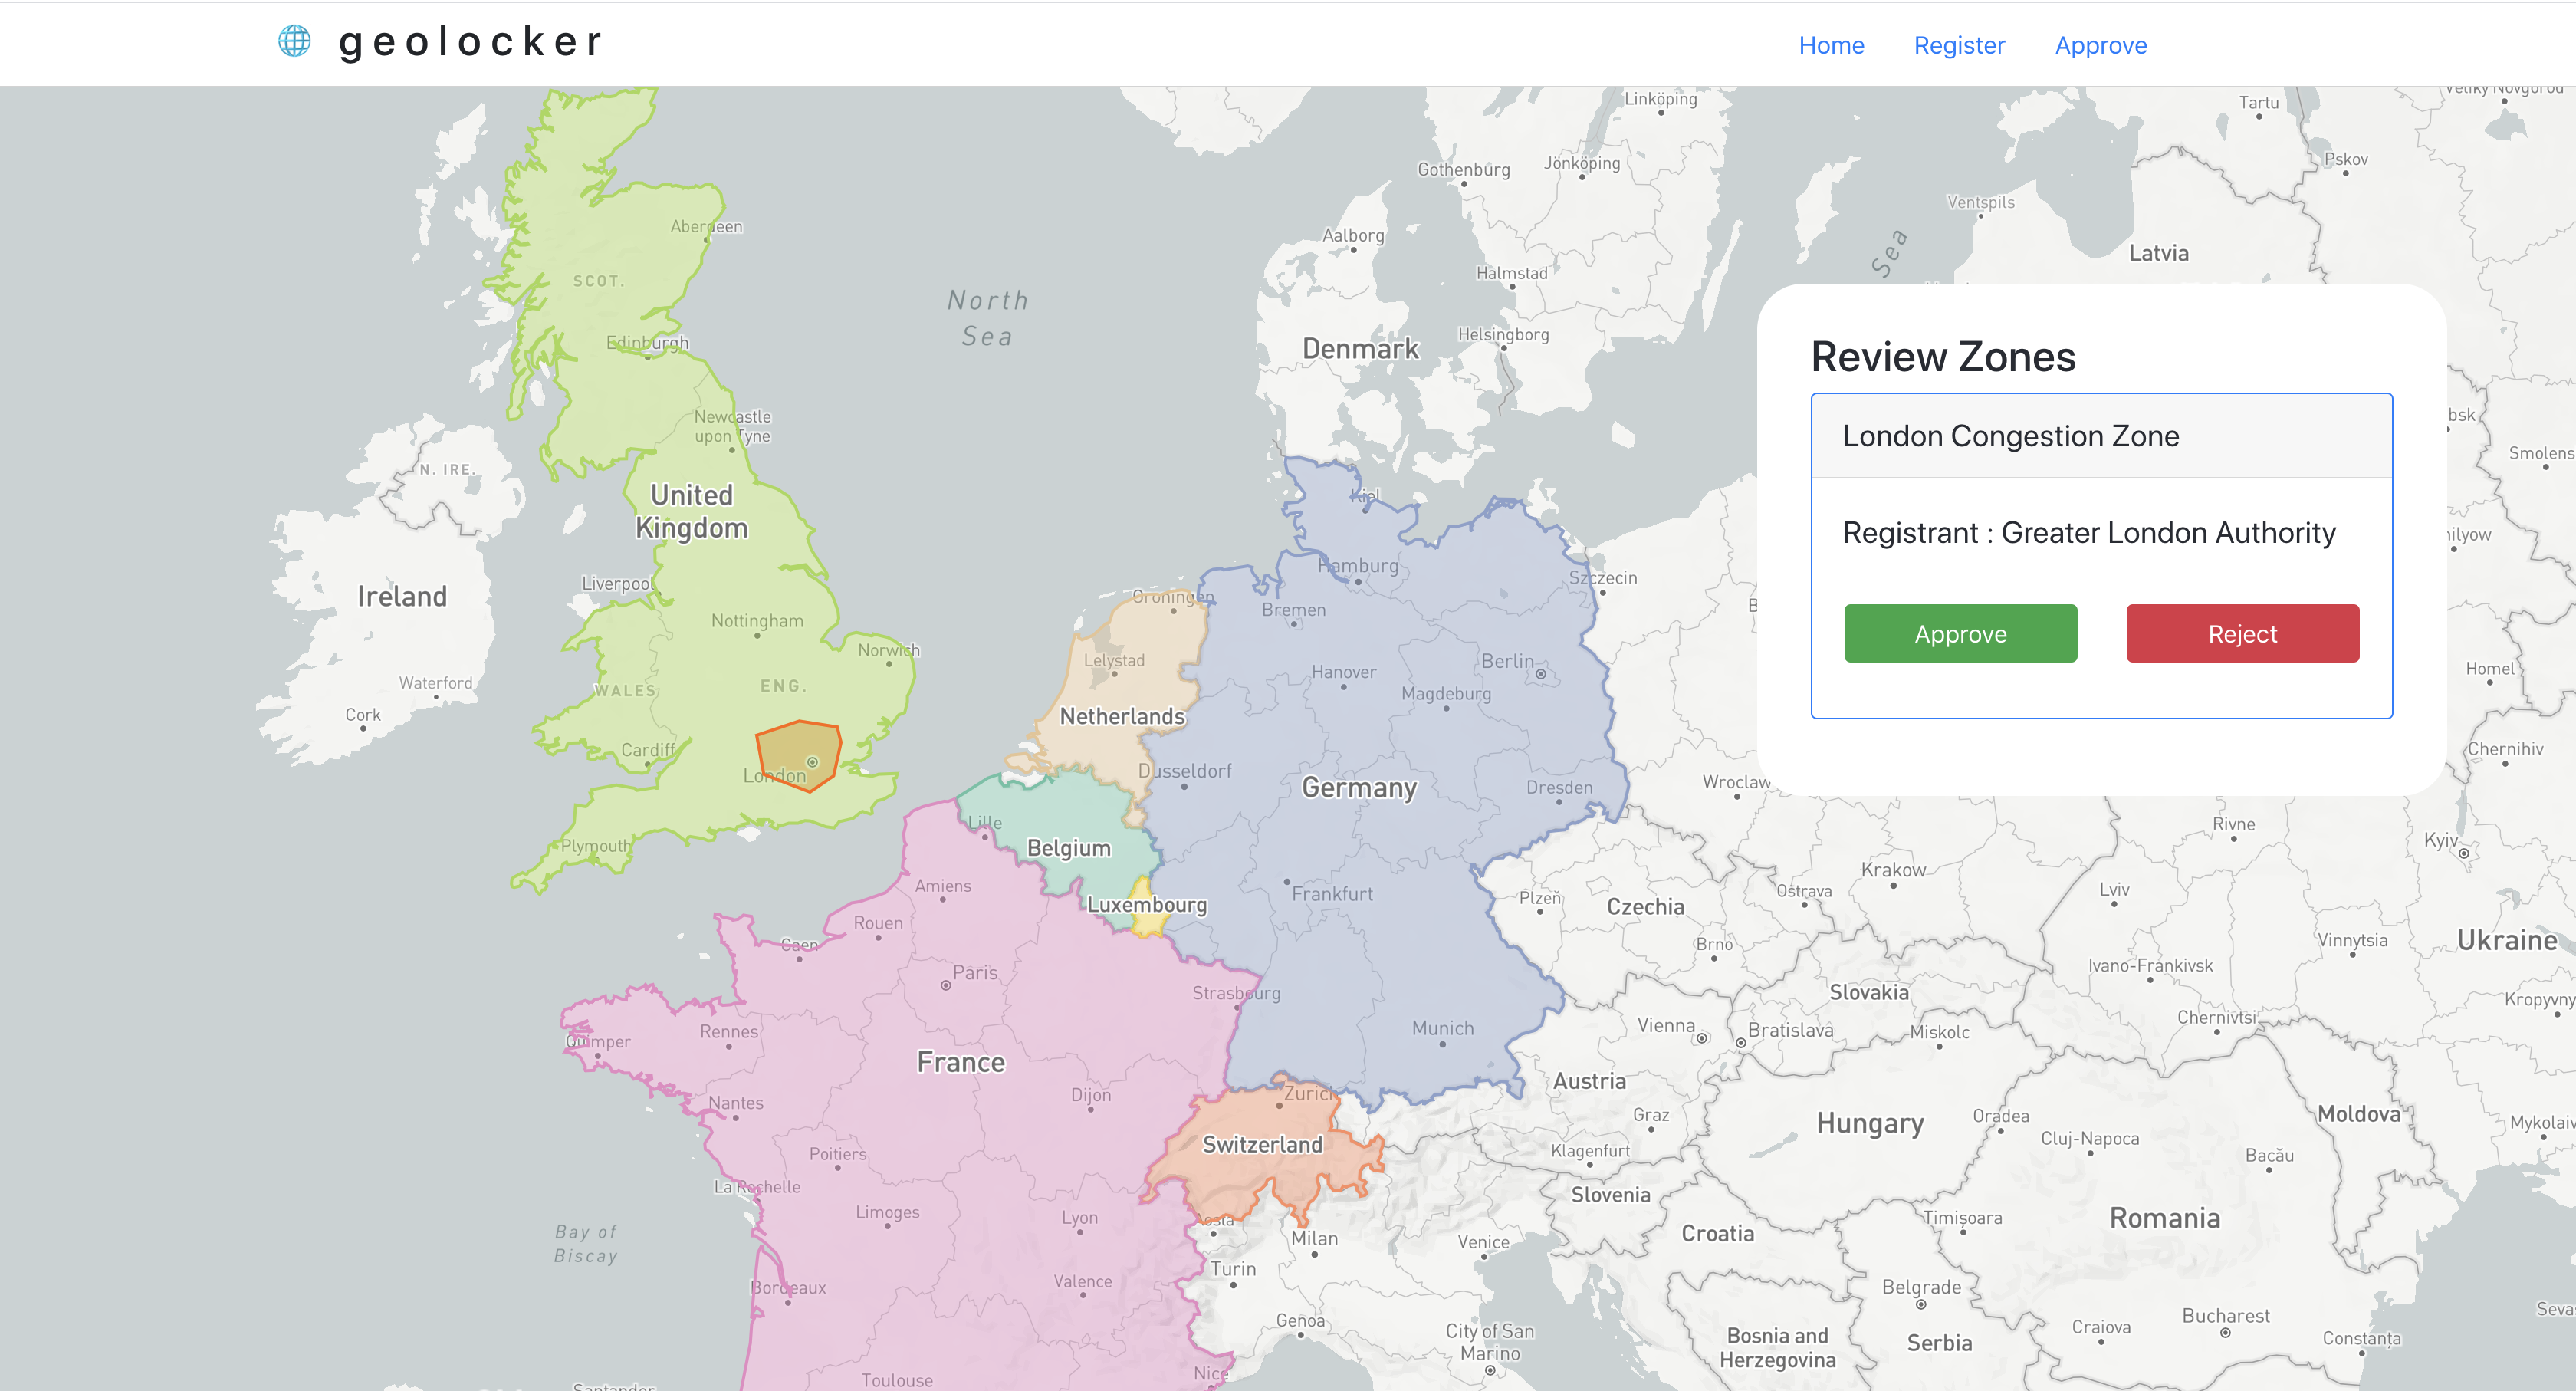Screen dimensions: 2576x1391
Task: Click the Registrant Greater London Authority text
Action: click(2088, 533)
